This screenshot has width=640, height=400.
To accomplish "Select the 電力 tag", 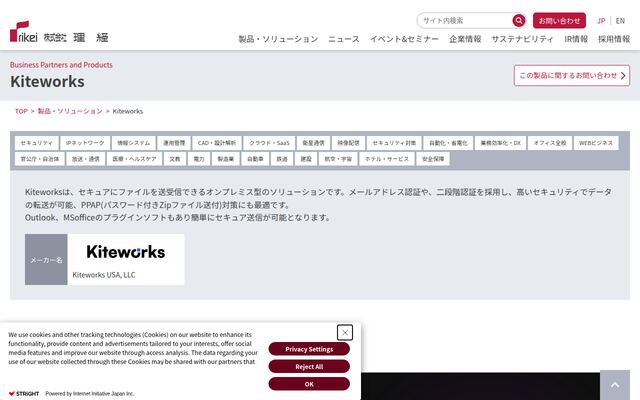I will pos(199,159).
